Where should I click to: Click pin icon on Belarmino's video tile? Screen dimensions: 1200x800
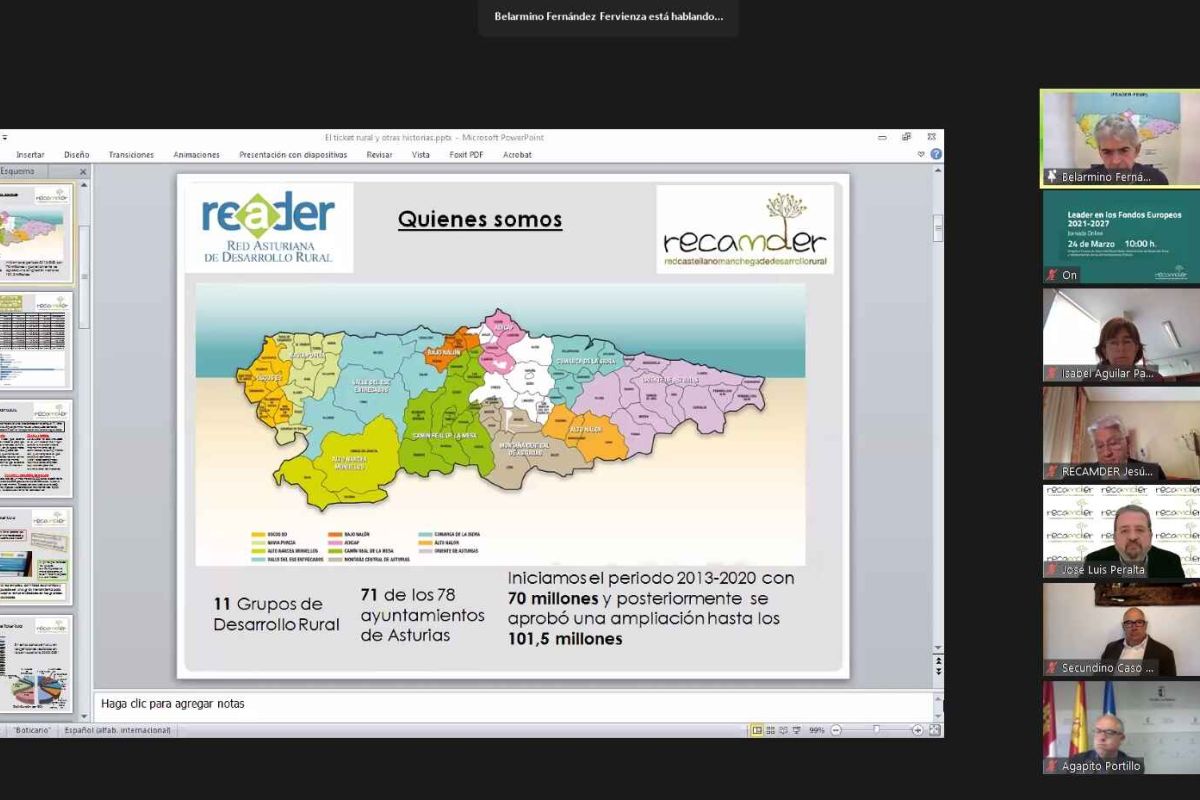click(1051, 176)
